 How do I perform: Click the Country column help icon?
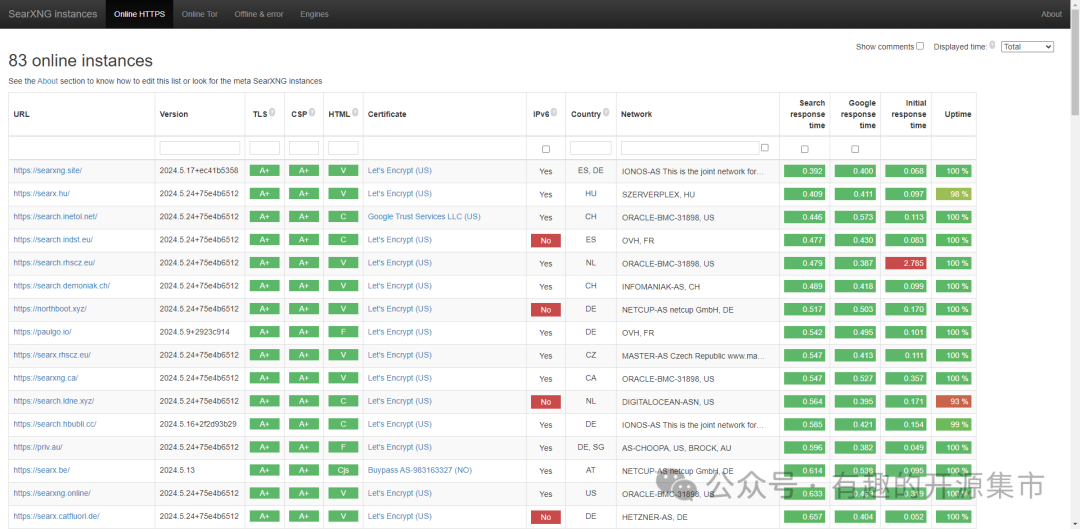pyautogui.click(x=608, y=112)
